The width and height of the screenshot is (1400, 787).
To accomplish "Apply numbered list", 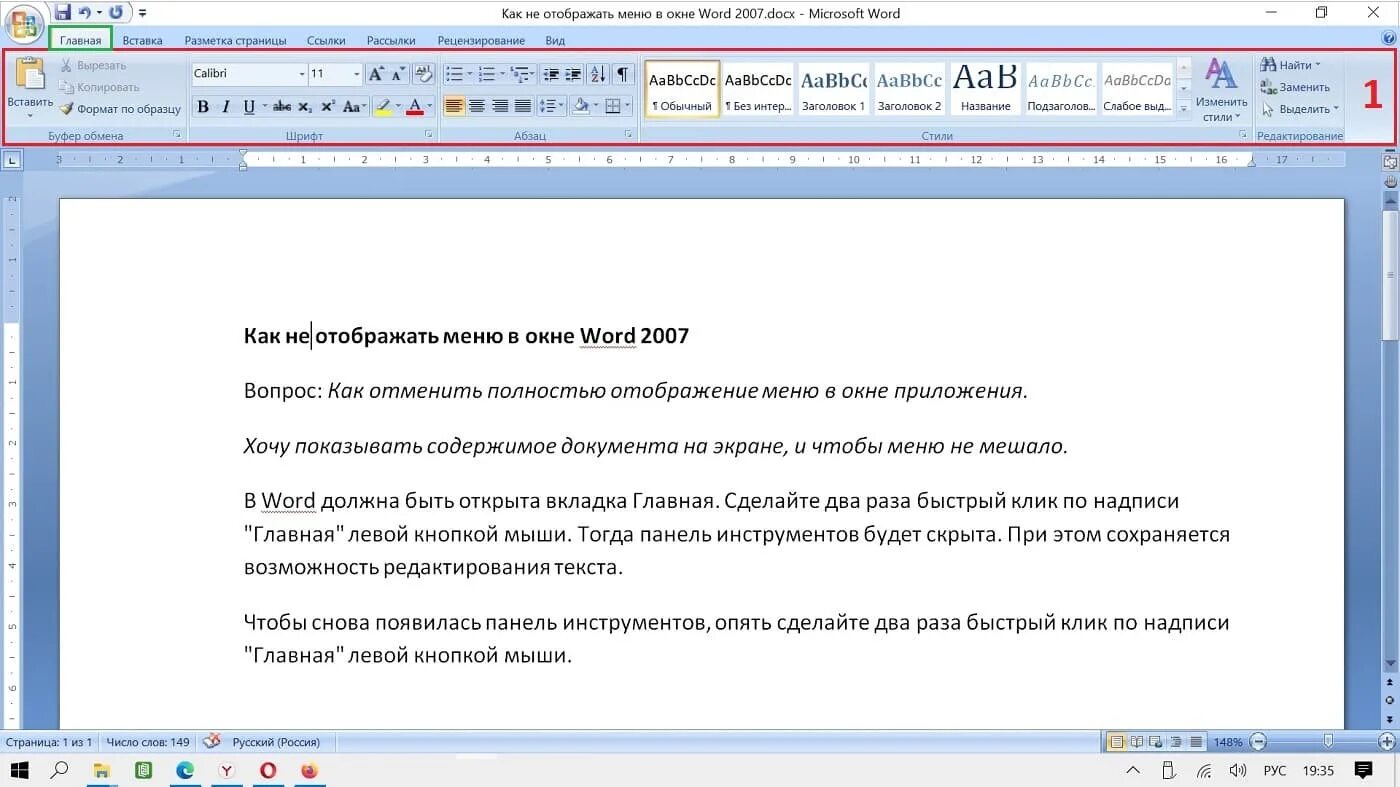I will coord(487,74).
